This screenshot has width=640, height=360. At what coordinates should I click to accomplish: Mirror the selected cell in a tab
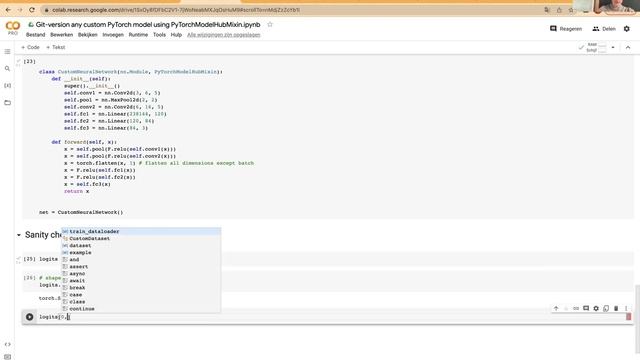click(606, 309)
